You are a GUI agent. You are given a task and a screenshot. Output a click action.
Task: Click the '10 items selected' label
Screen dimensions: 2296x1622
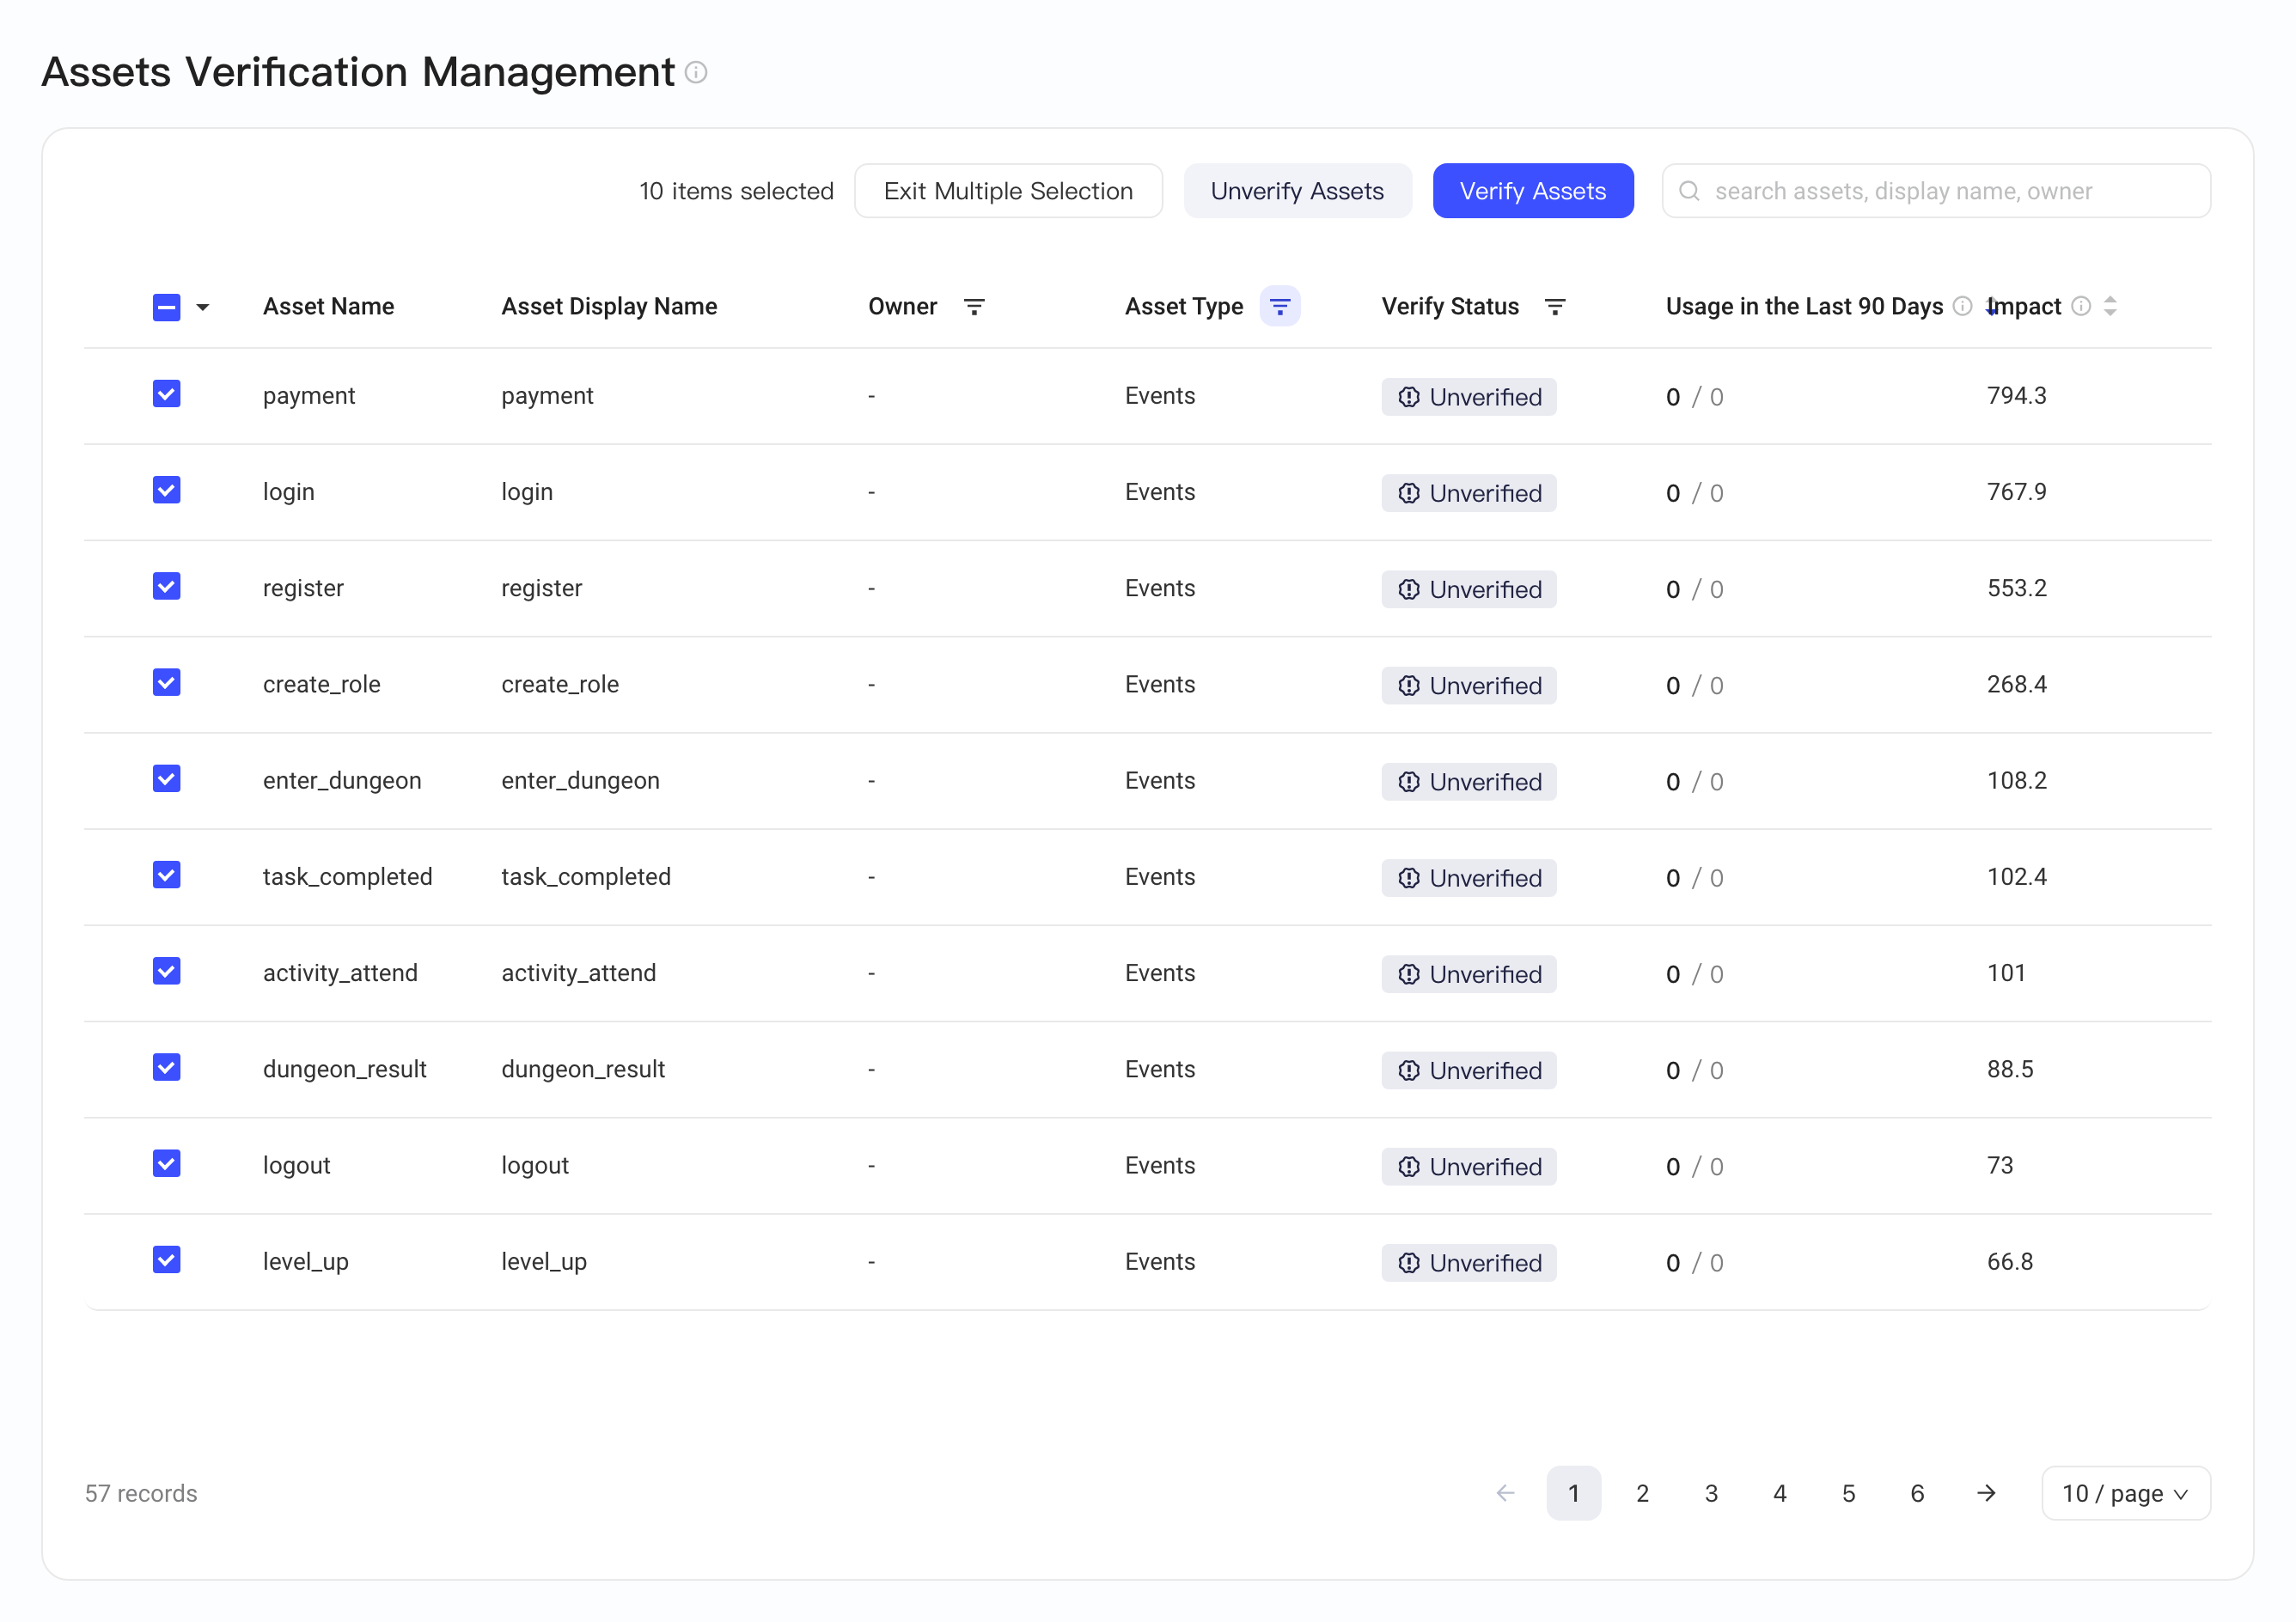click(736, 191)
